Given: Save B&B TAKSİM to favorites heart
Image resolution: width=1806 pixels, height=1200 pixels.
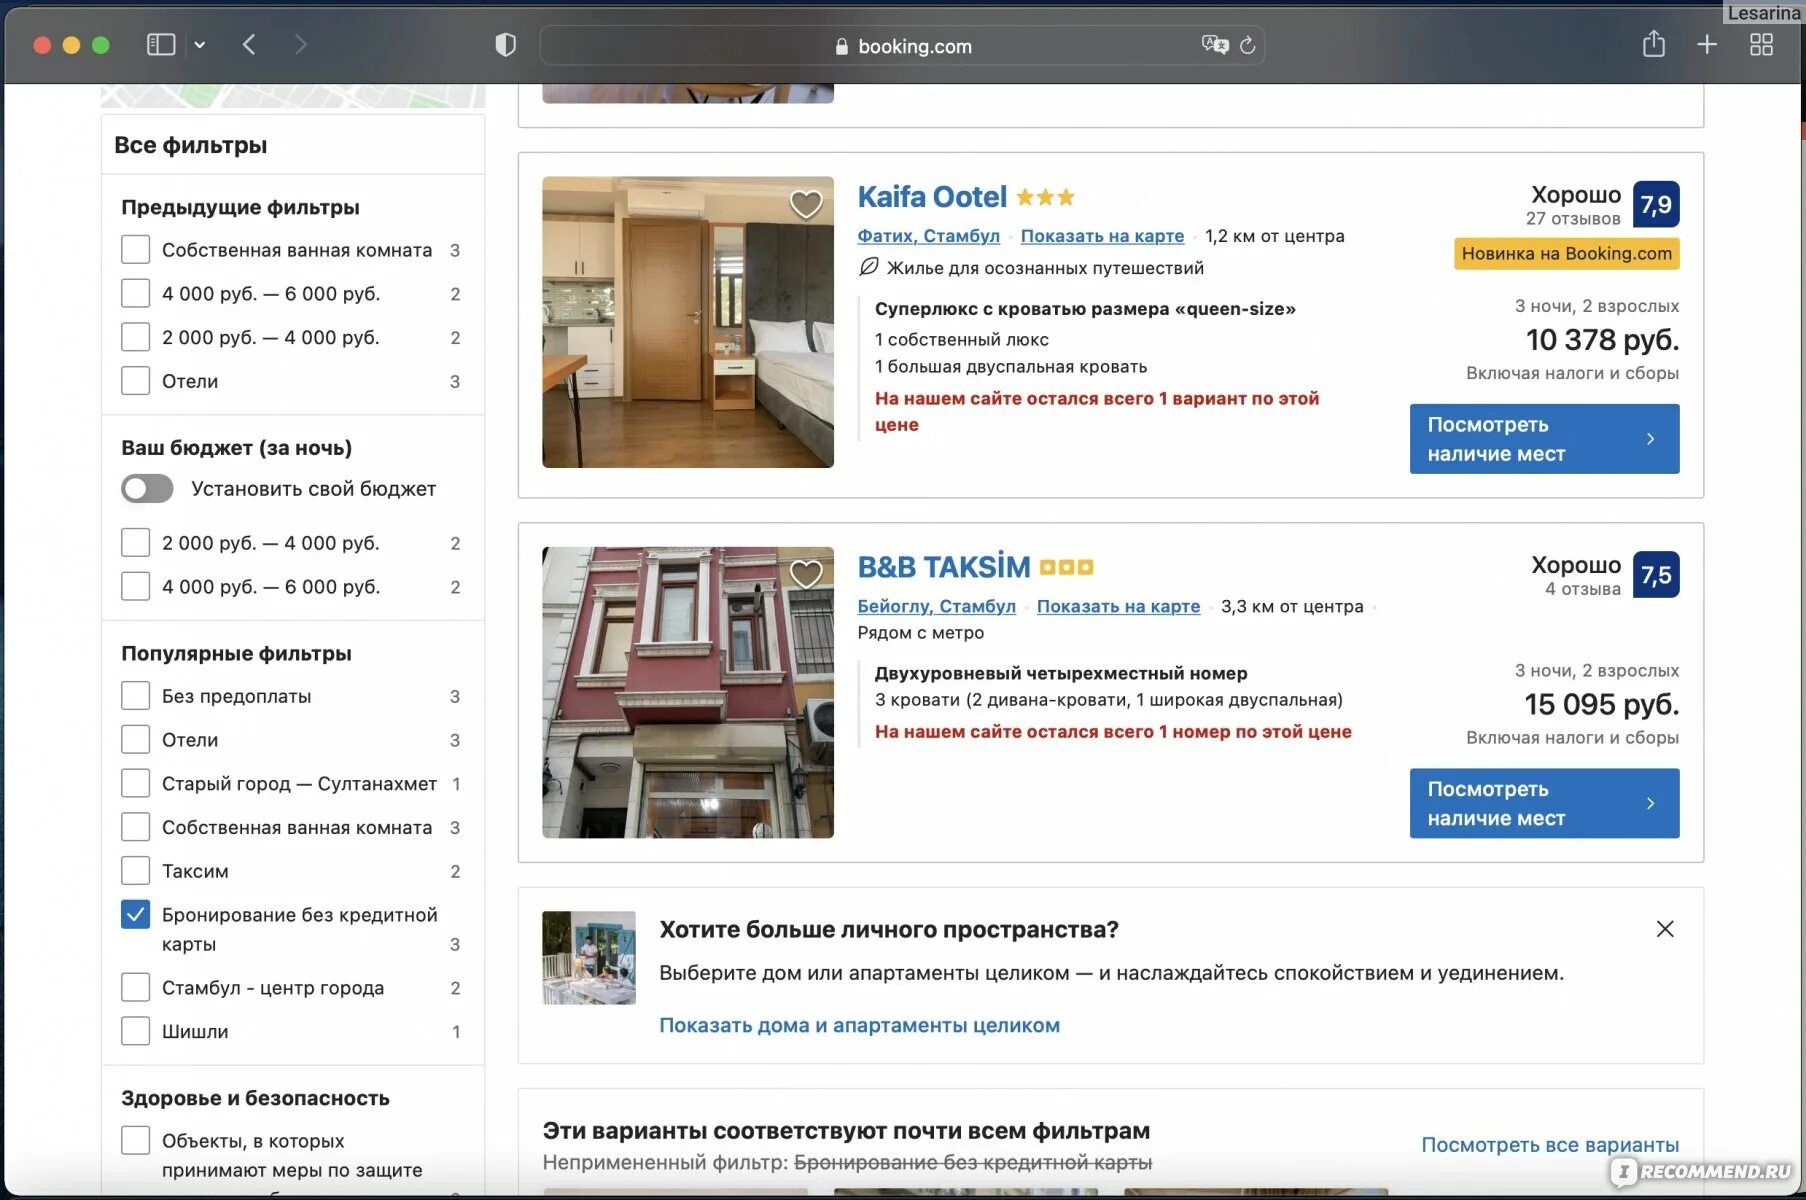Looking at the screenshot, I should [806, 574].
